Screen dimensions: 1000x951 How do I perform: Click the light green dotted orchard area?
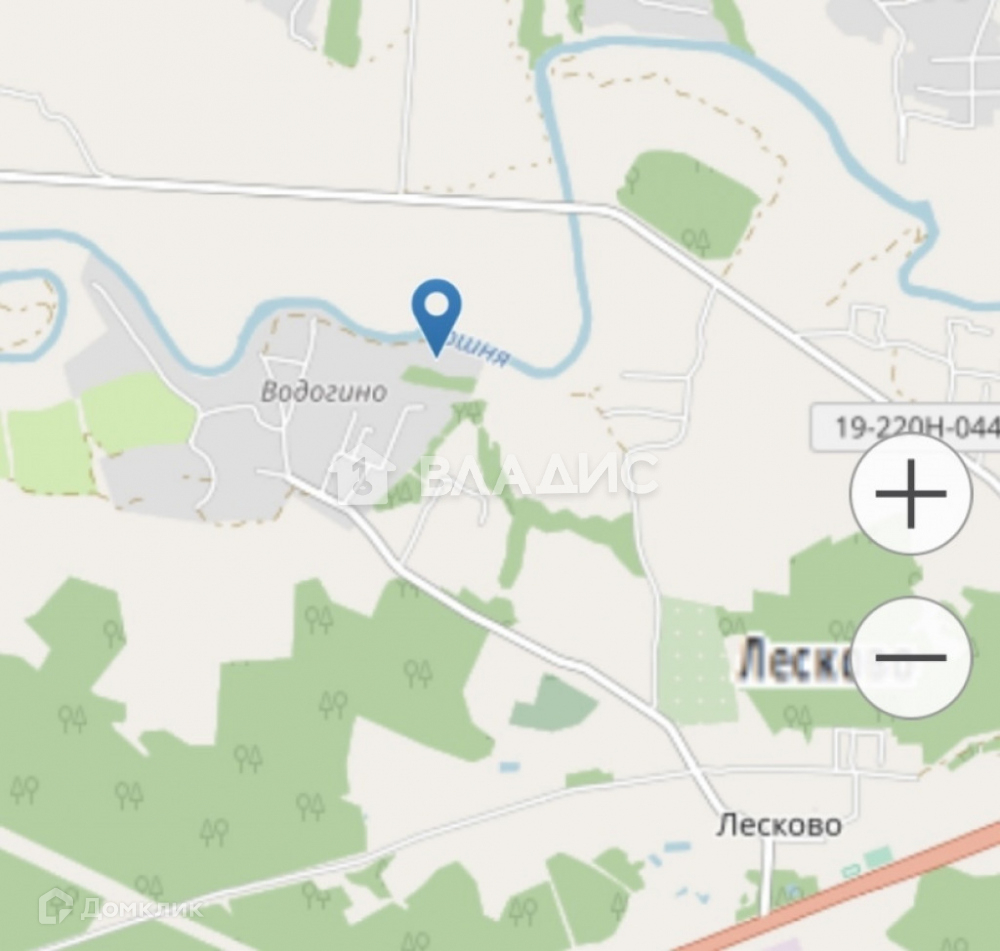(696, 660)
